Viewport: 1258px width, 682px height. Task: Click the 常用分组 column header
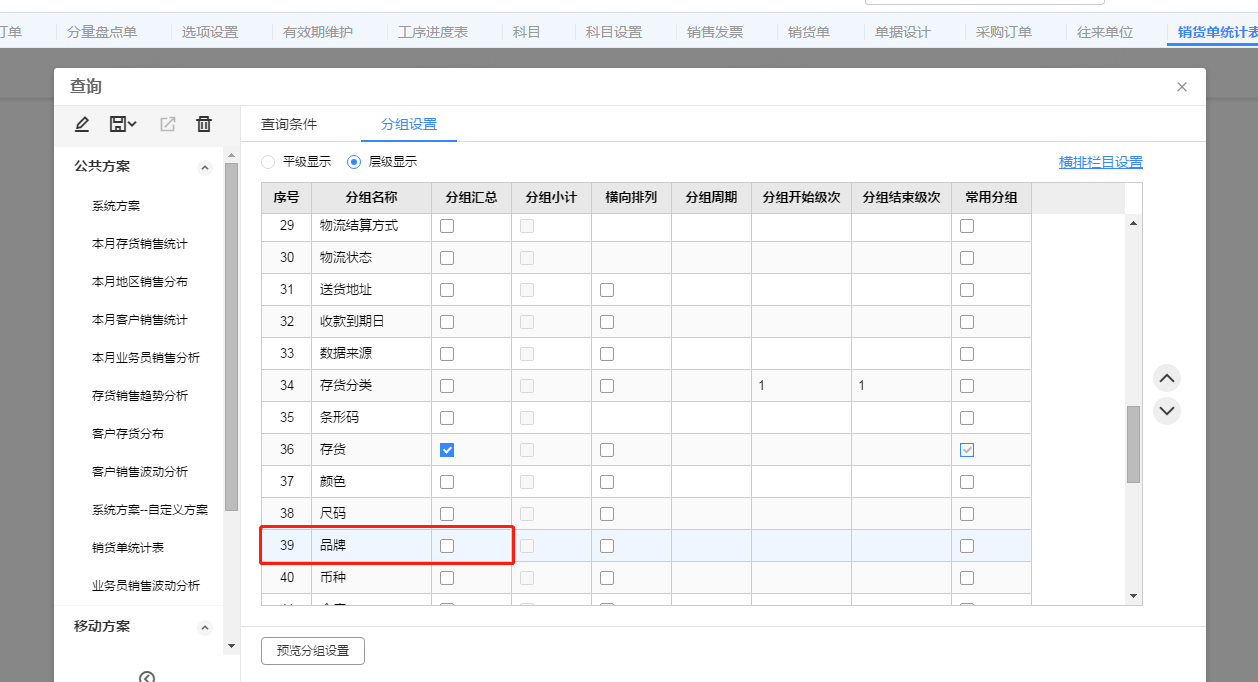[x=992, y=198]
